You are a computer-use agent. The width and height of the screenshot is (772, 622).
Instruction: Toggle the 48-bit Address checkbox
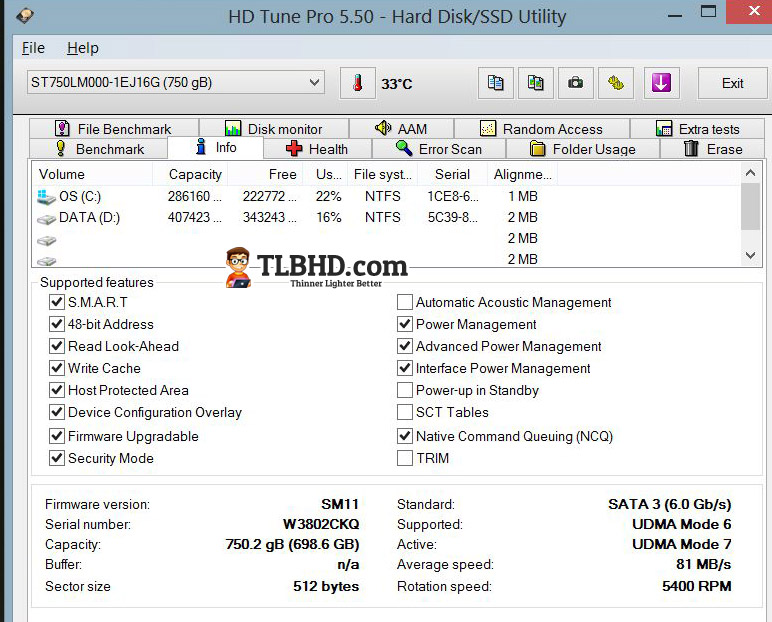(x=57, y=324)
